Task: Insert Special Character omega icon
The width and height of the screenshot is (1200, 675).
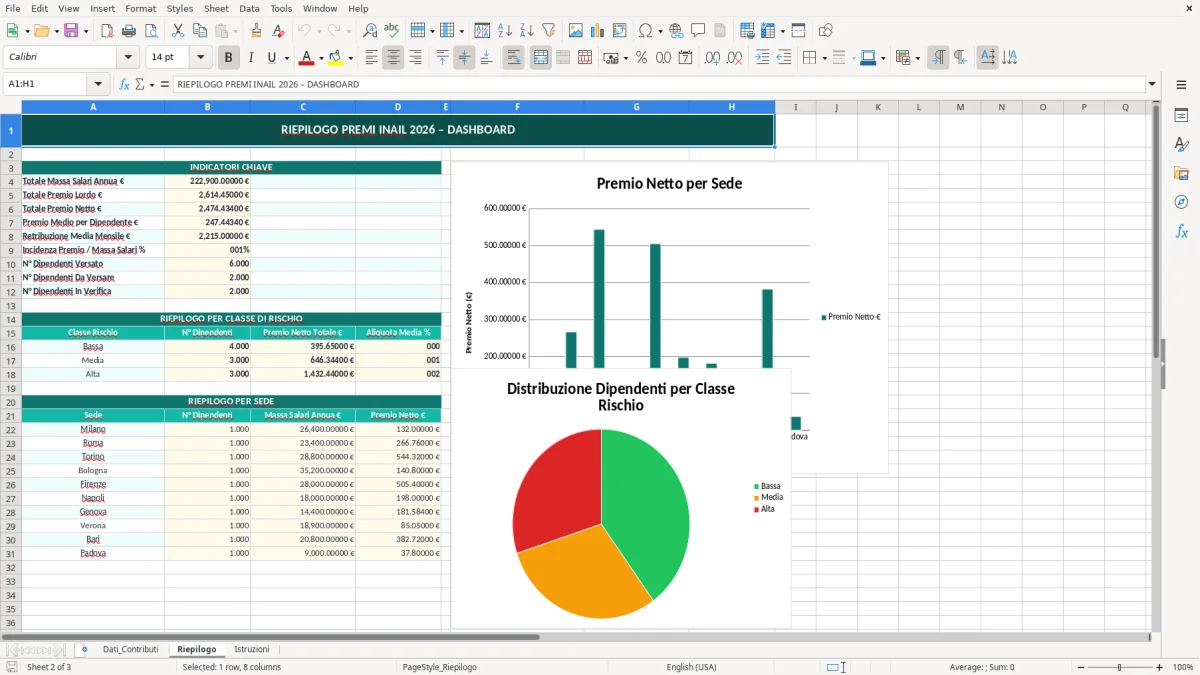Action: [645, 31]
